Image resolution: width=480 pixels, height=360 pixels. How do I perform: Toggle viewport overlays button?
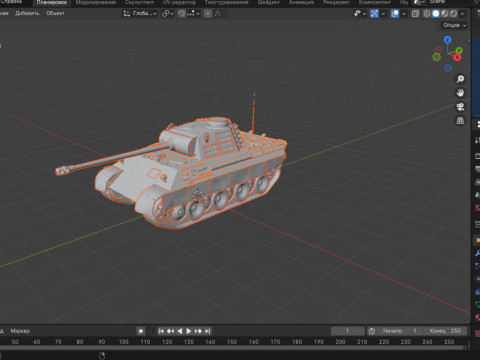(x=395, y=13)
